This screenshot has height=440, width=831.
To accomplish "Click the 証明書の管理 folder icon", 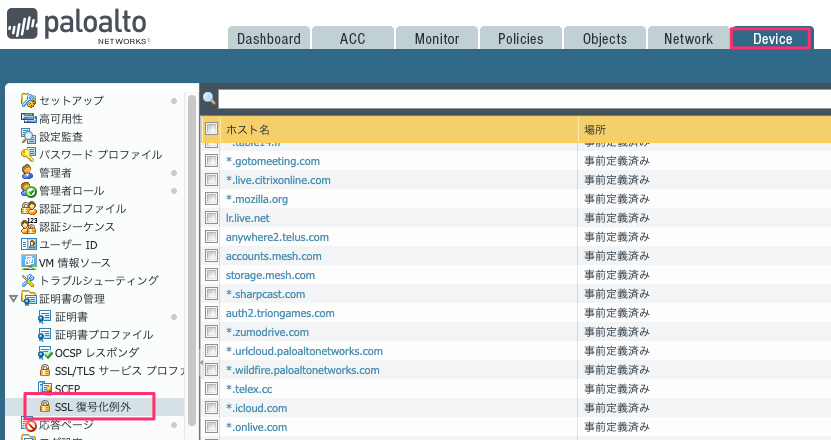I will pyautogui.click(x=28, y=298).
